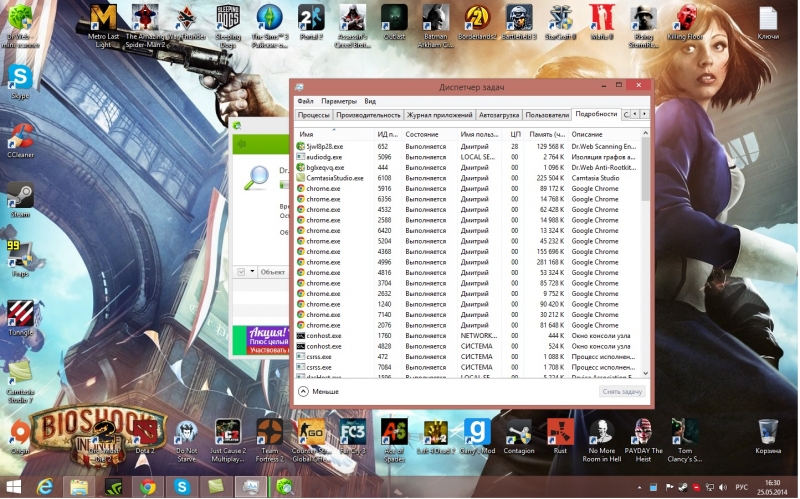Select the Подробности tab
This screenshot has height=499, width=800.
[596, 114]
